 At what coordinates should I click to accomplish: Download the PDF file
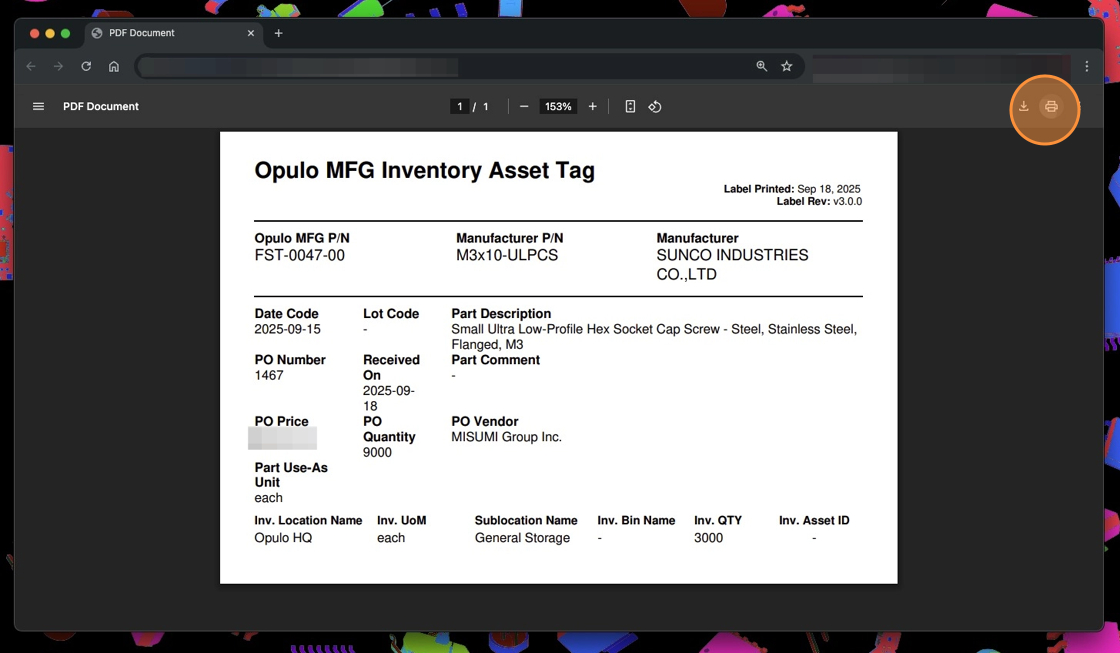point(1023,107)
